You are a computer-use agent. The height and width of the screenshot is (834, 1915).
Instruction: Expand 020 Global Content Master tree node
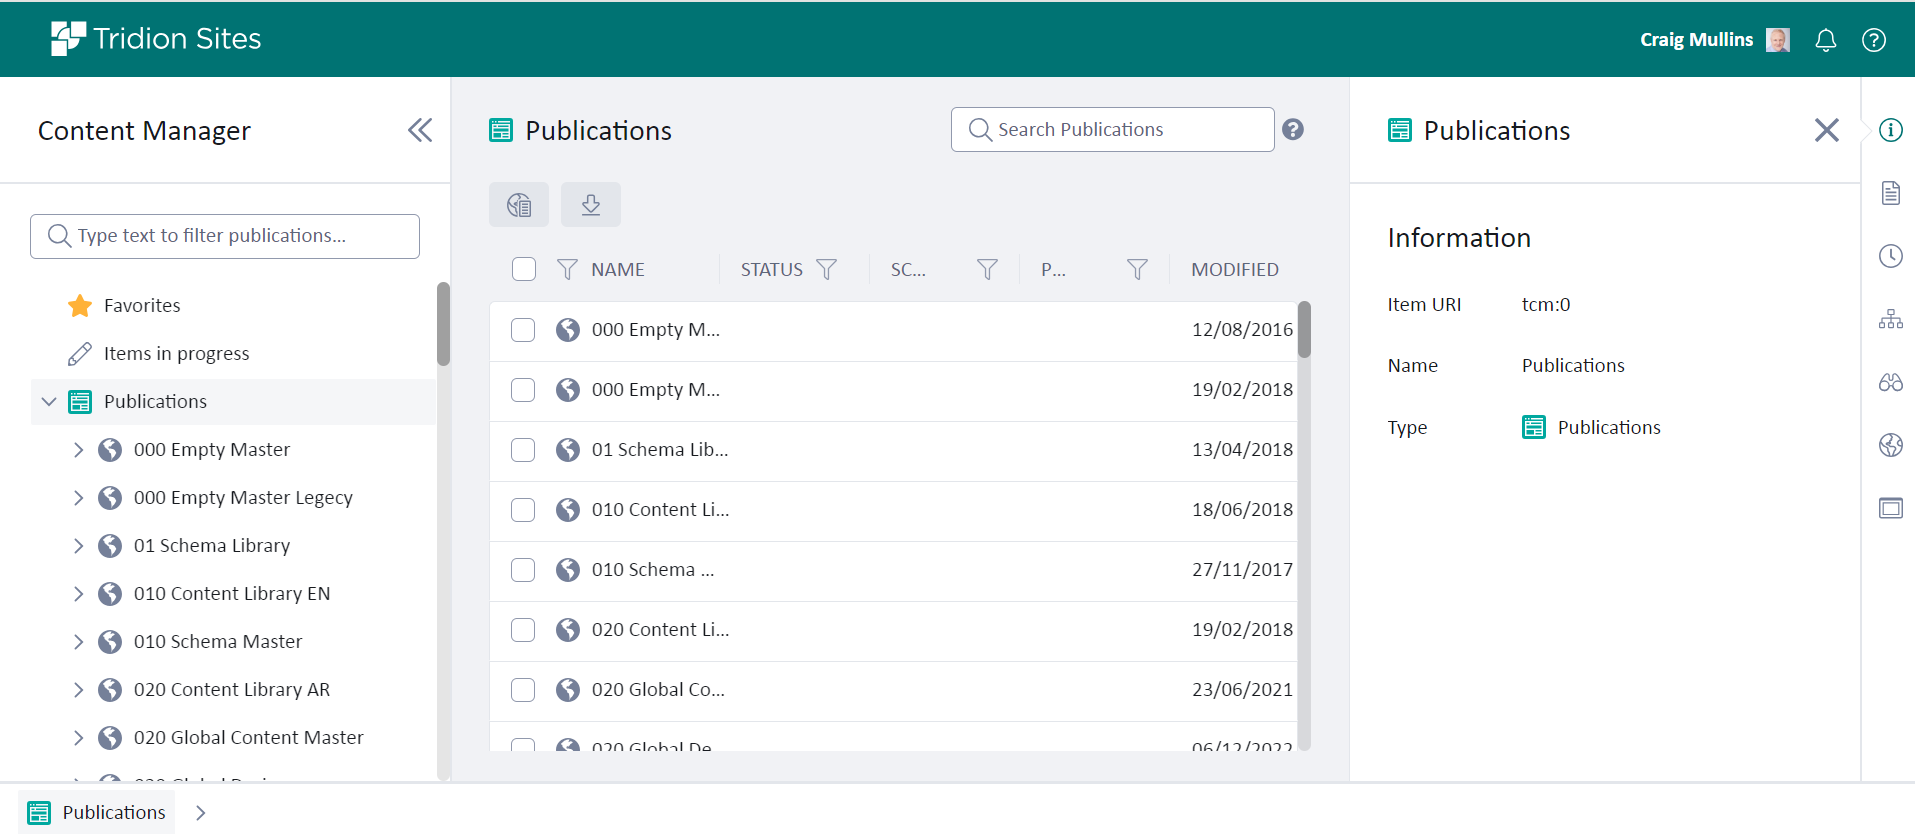coord(78,738)
